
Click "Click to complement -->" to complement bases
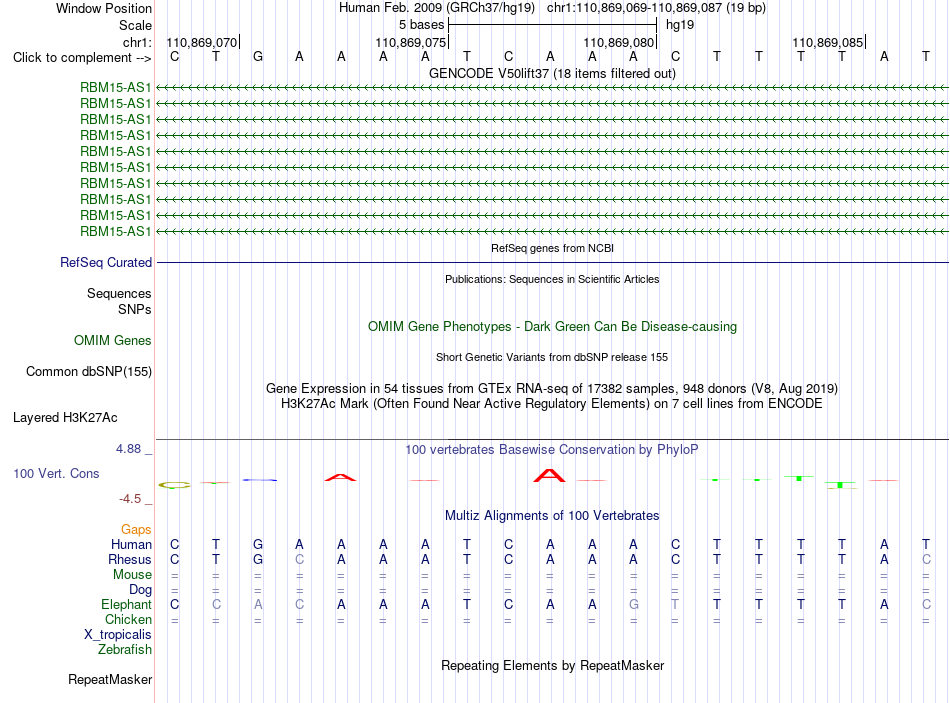click(x=82, y=58)
